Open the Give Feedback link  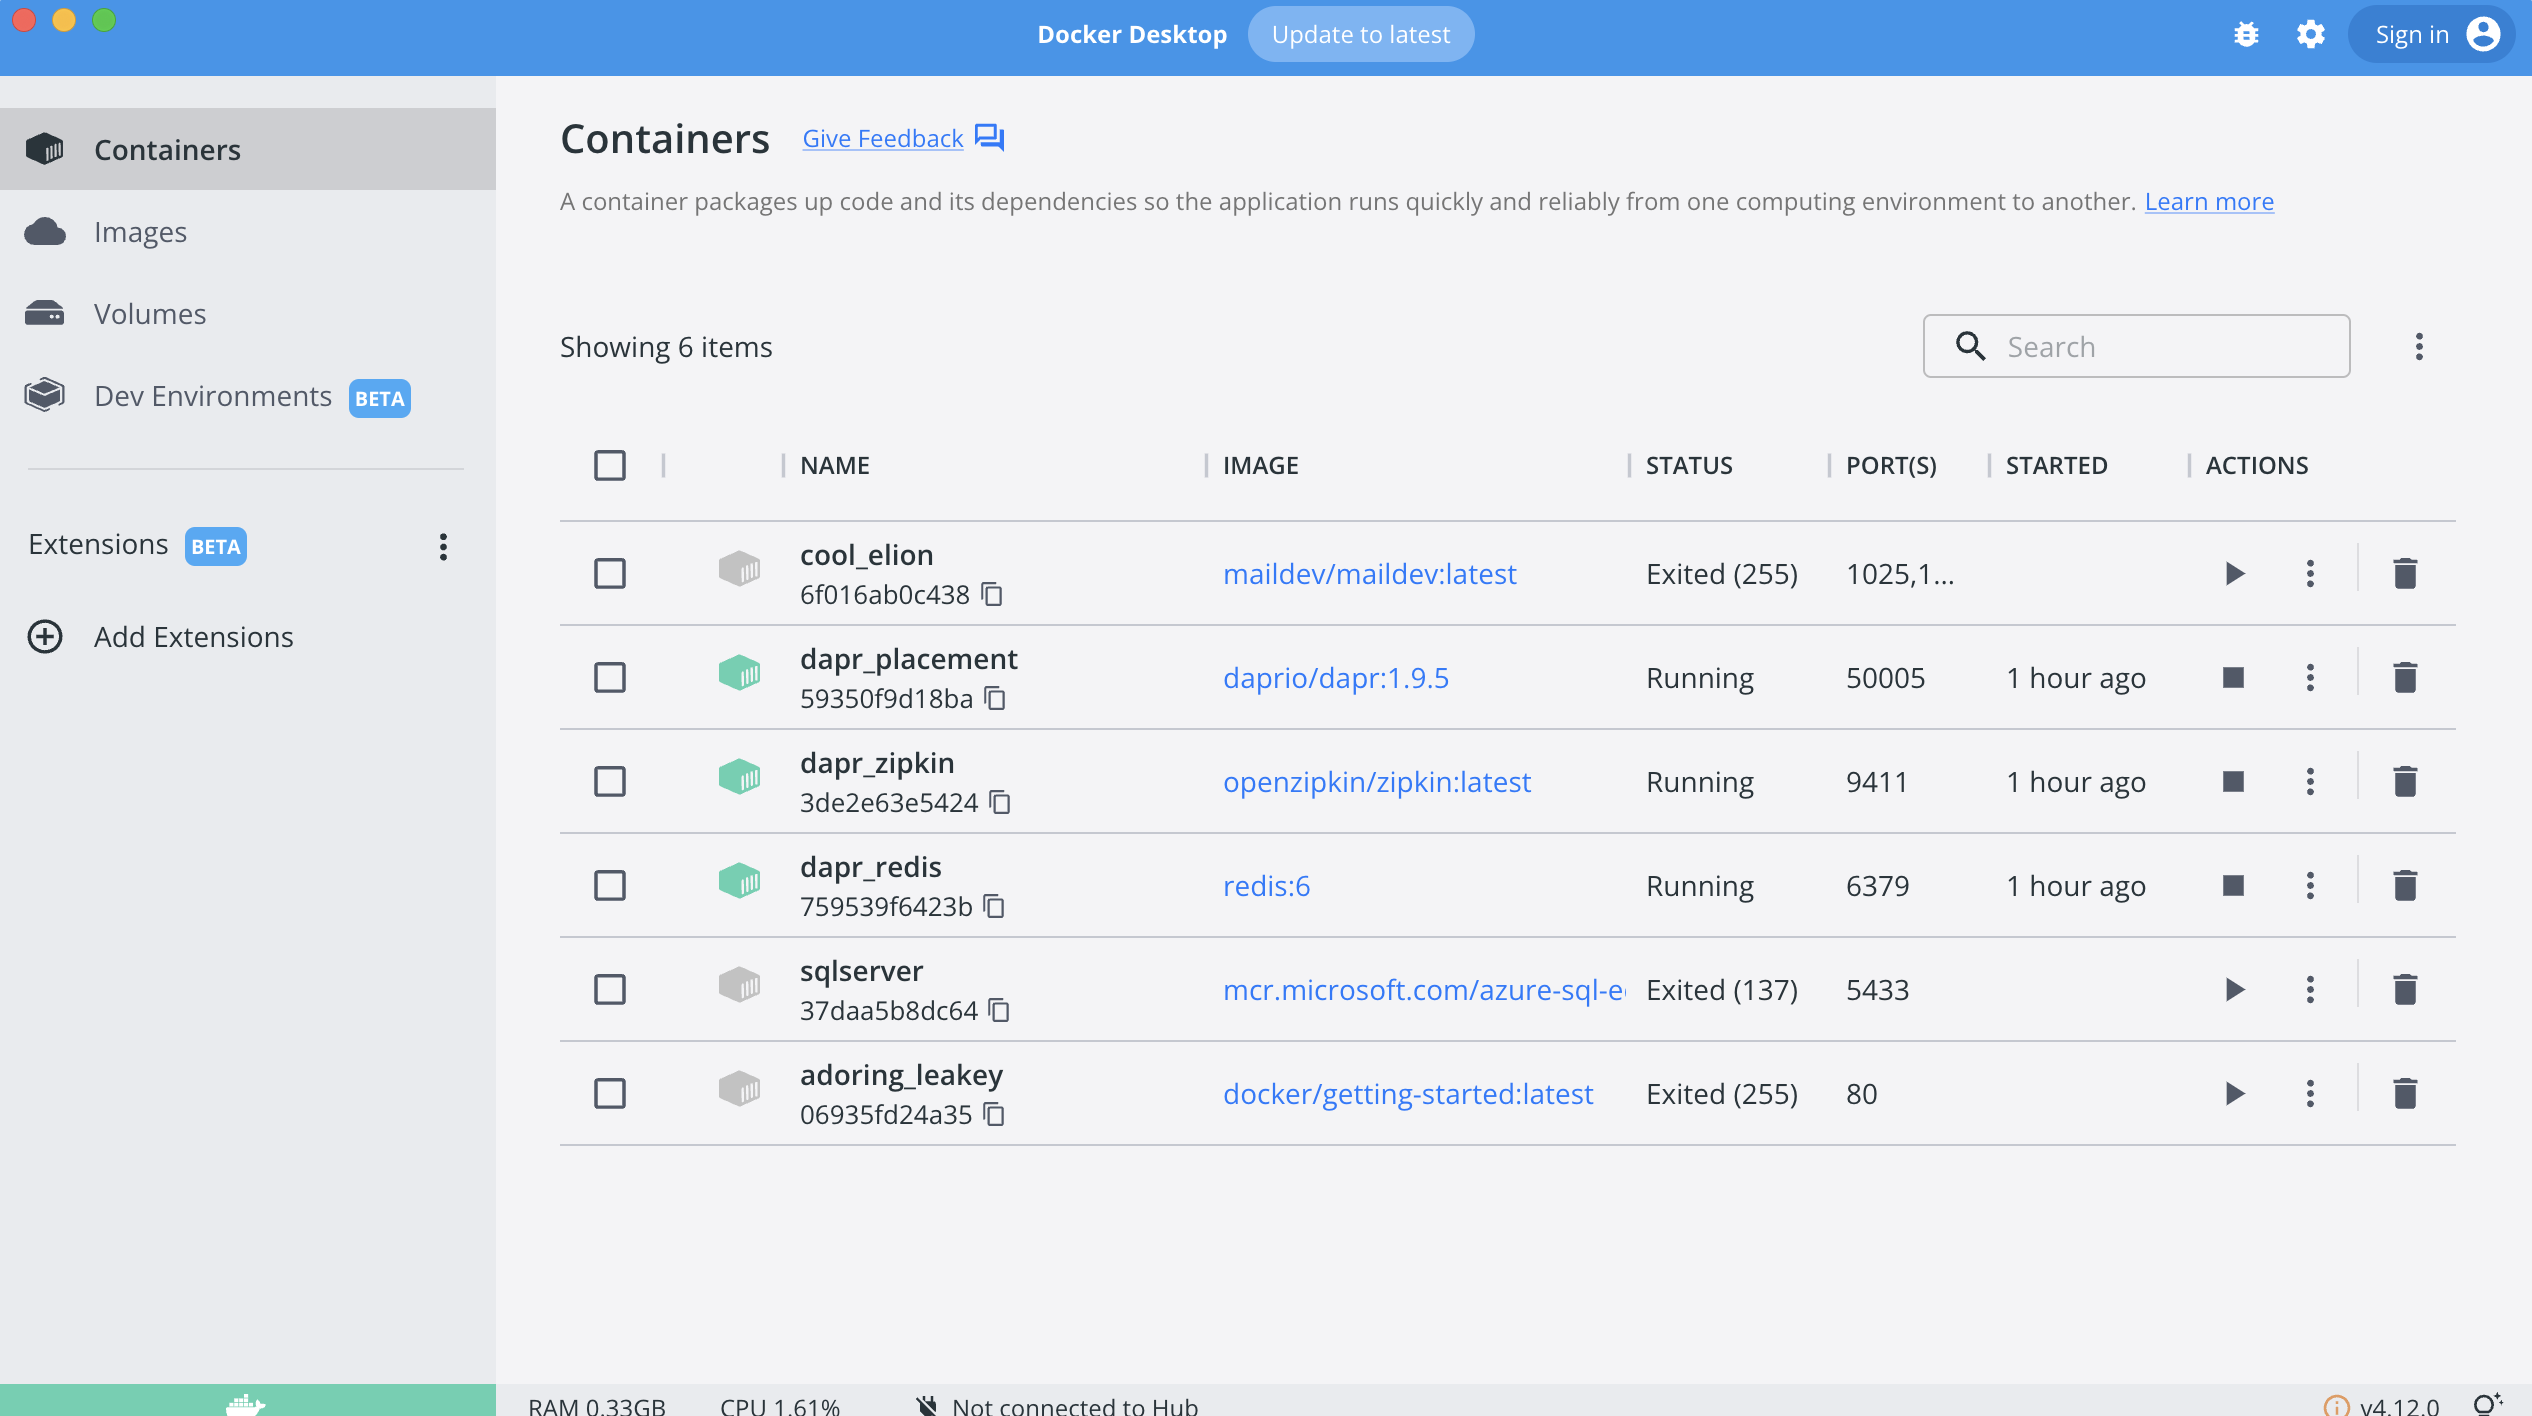click(x=881, y=138)
